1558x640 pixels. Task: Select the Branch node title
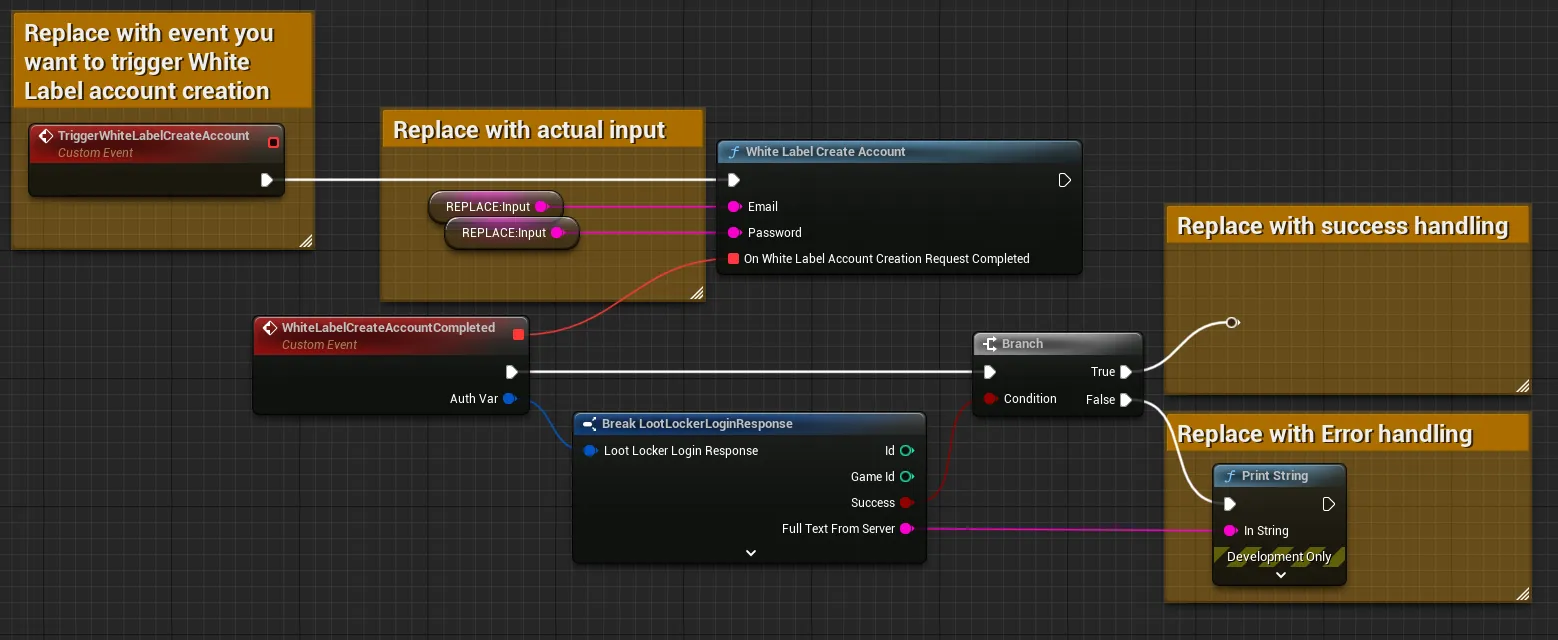pyautogui.click(x=1022, y=344)
